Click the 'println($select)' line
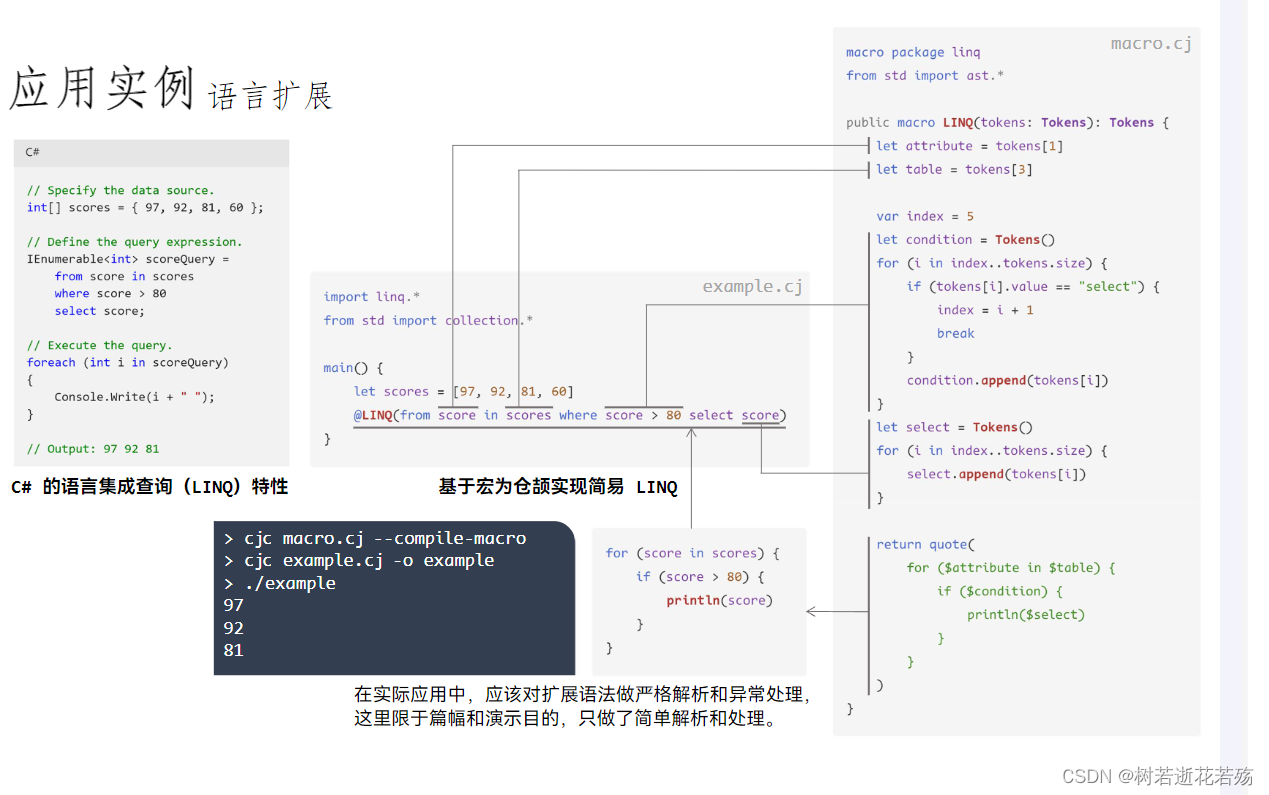Image resolution: width=1269 pixels, height=795 pixels. (1026, 615)
